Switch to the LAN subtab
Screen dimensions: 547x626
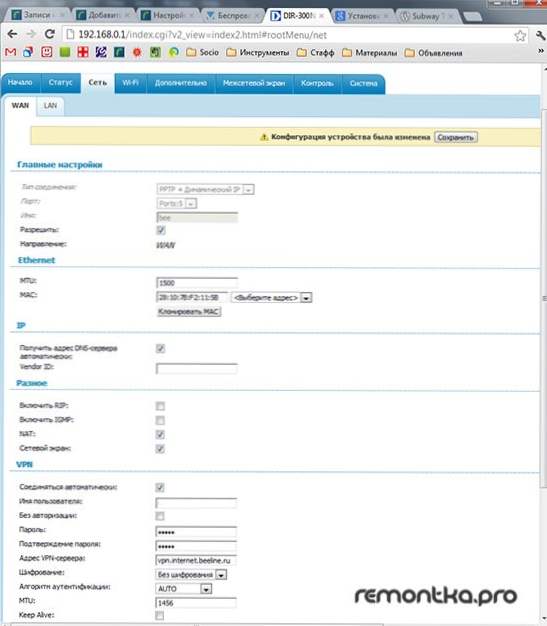(50, 106)
